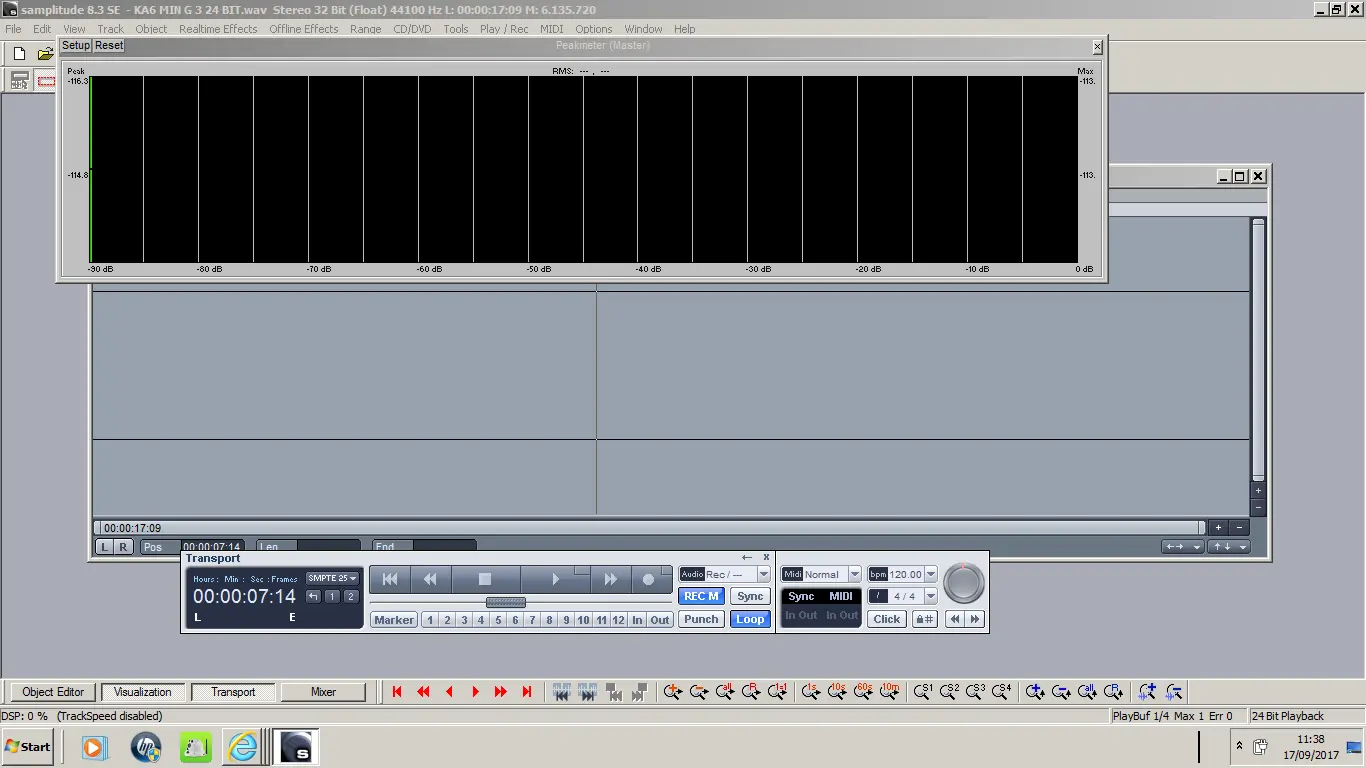Click the Peakmeter Reset button
This screenshot has height=768, width=1366.
(109, 45)
